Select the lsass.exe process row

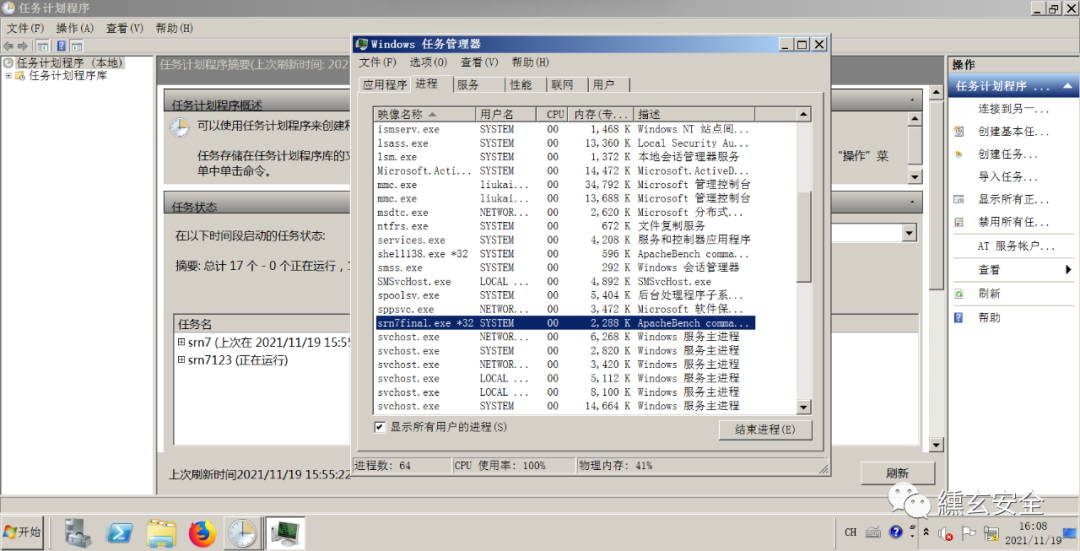coord(565,143)
